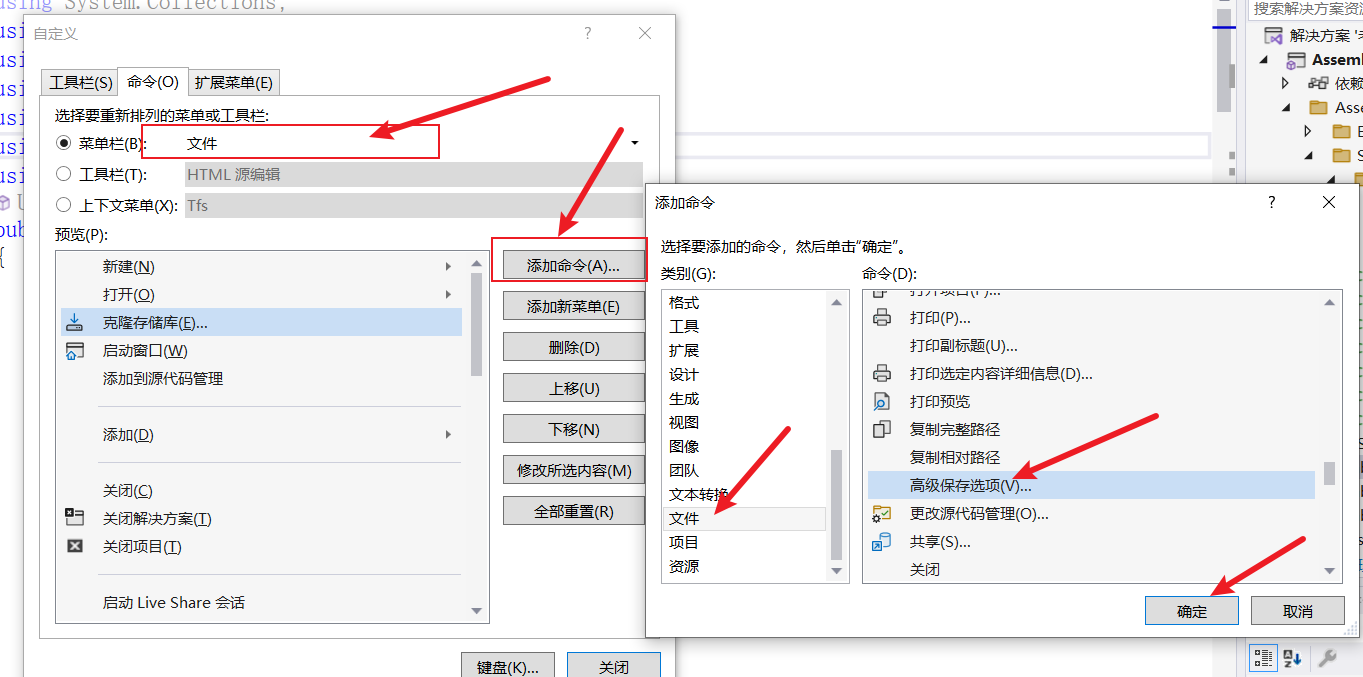
Task: Expand 打开(O) submenu arrow in preview
Action: coord(449,295)
